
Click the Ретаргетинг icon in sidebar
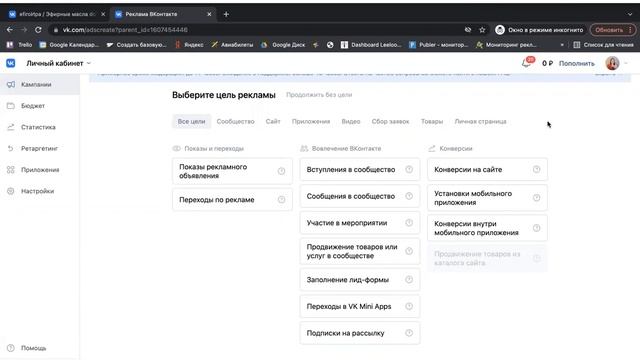coord(11,148)
